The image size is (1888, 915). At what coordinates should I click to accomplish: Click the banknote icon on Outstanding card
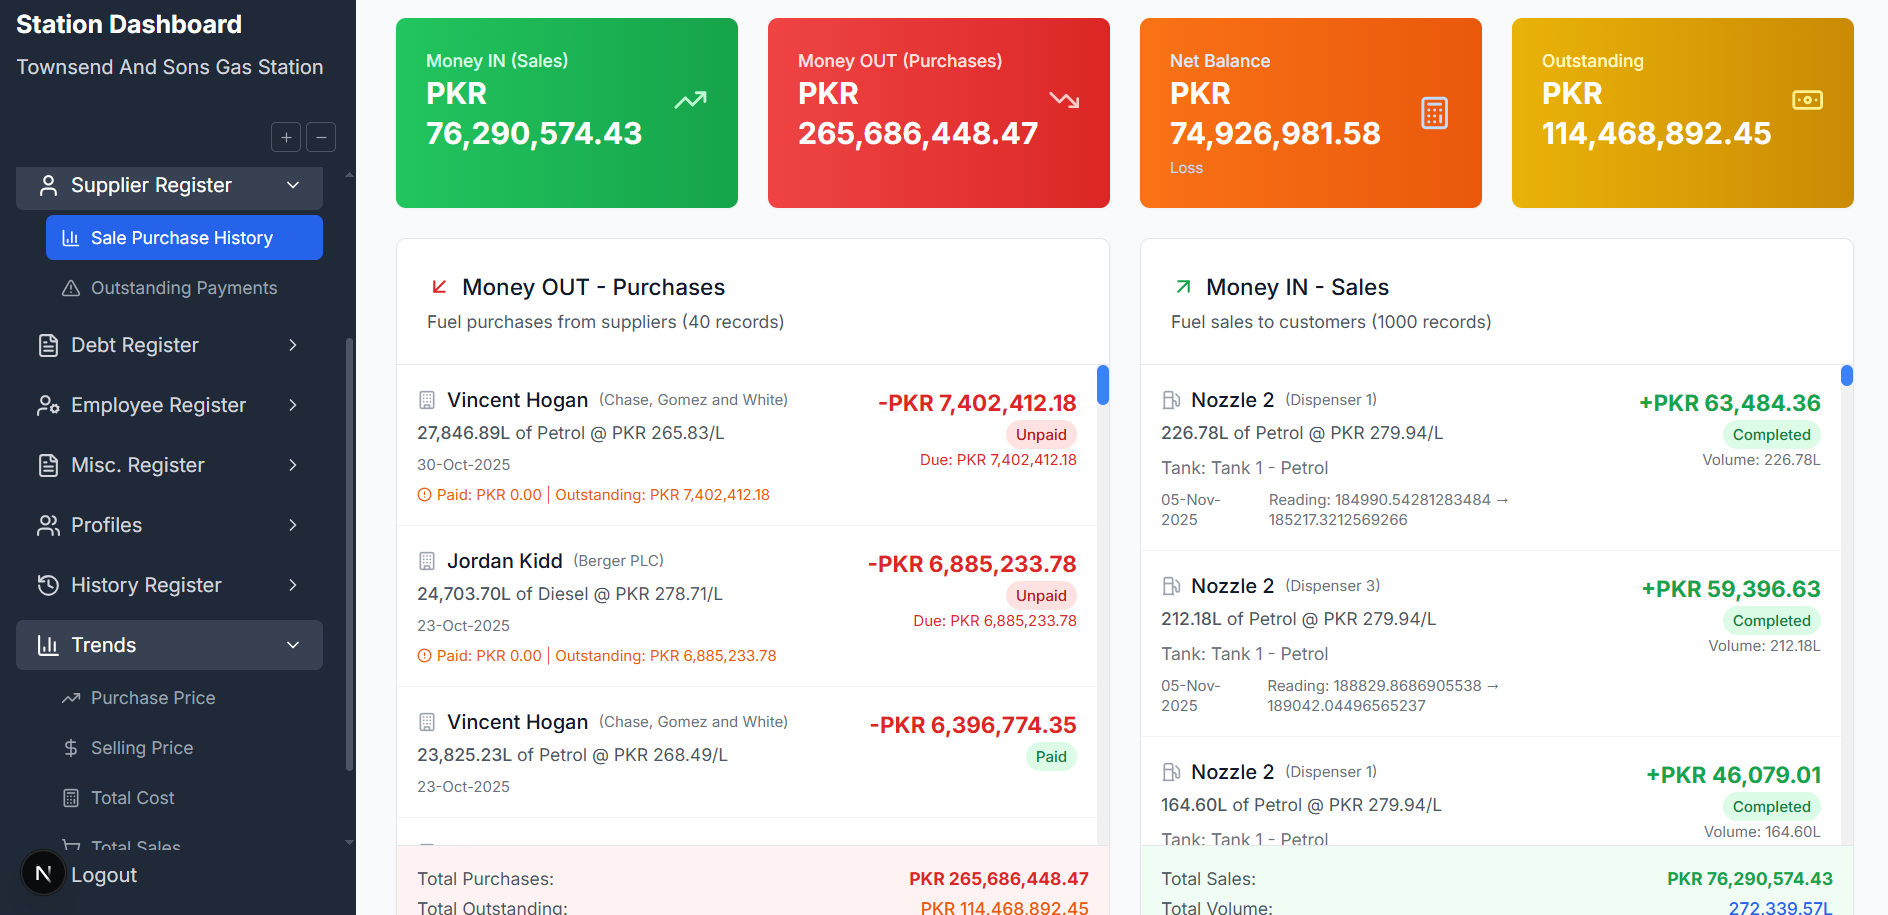(x=1806, y=100)
